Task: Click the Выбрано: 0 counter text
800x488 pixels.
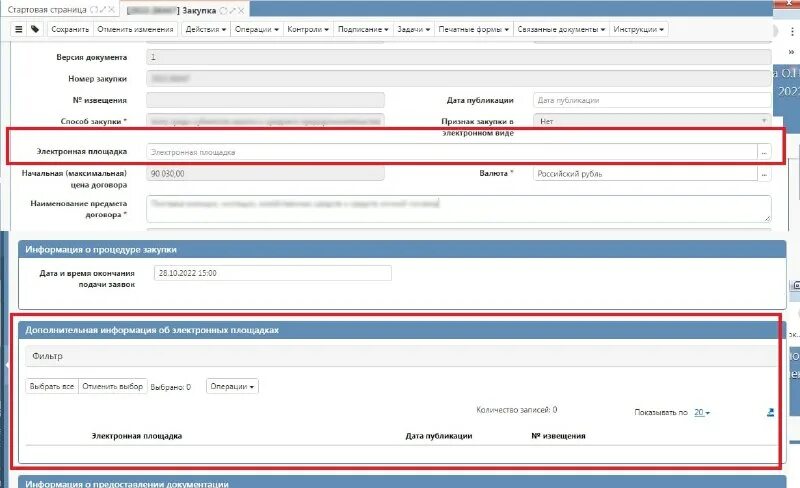Action: coord(170,387)
